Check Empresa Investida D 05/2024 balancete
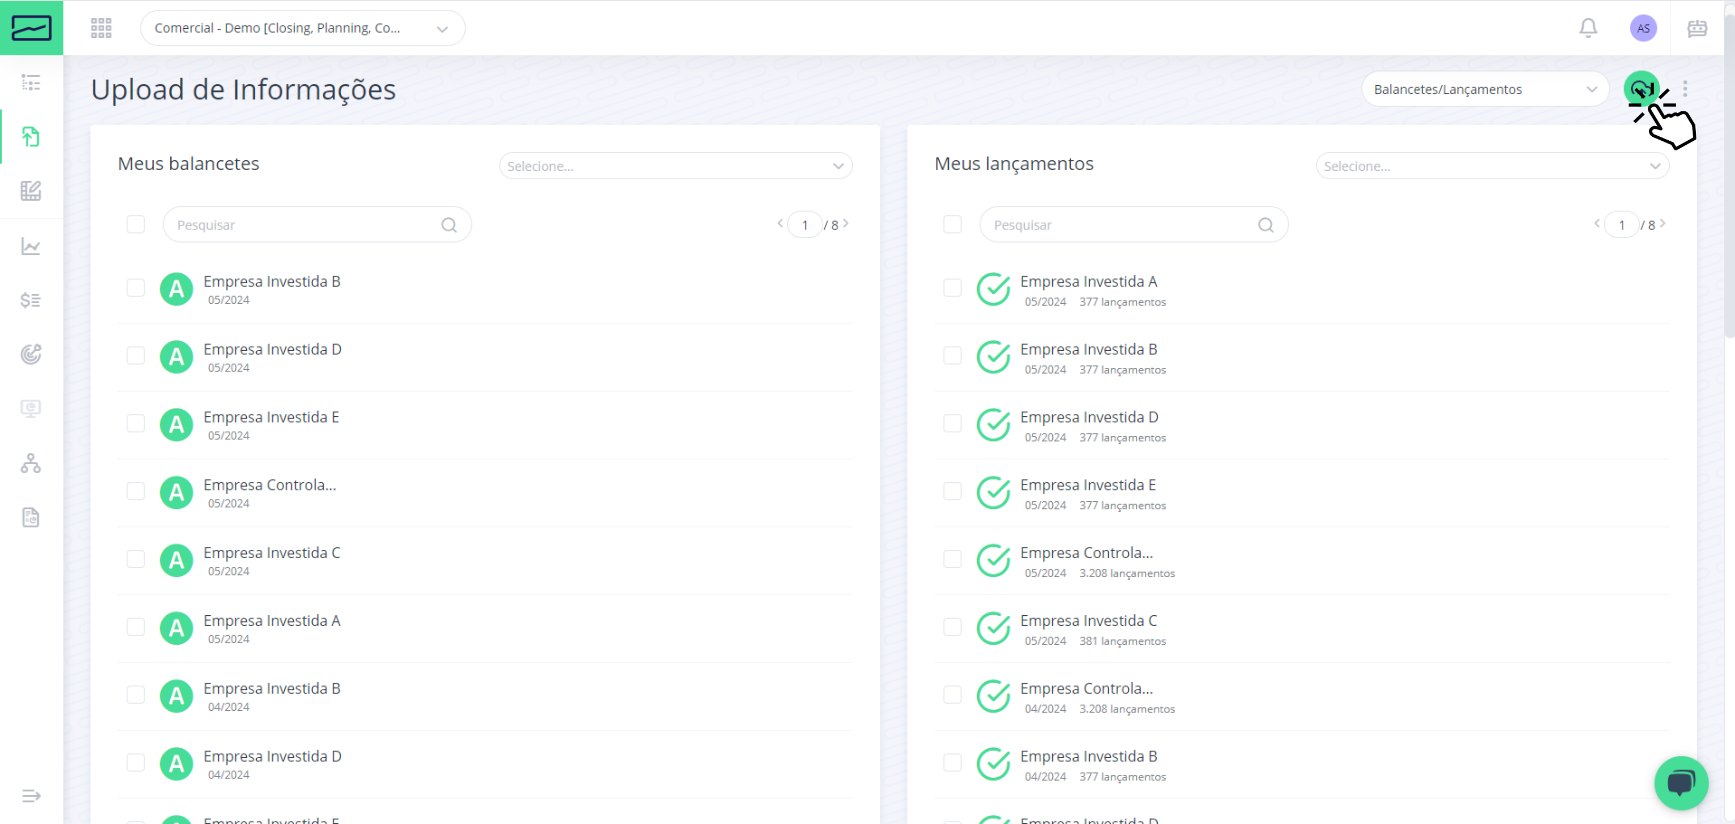 [136, 356]
